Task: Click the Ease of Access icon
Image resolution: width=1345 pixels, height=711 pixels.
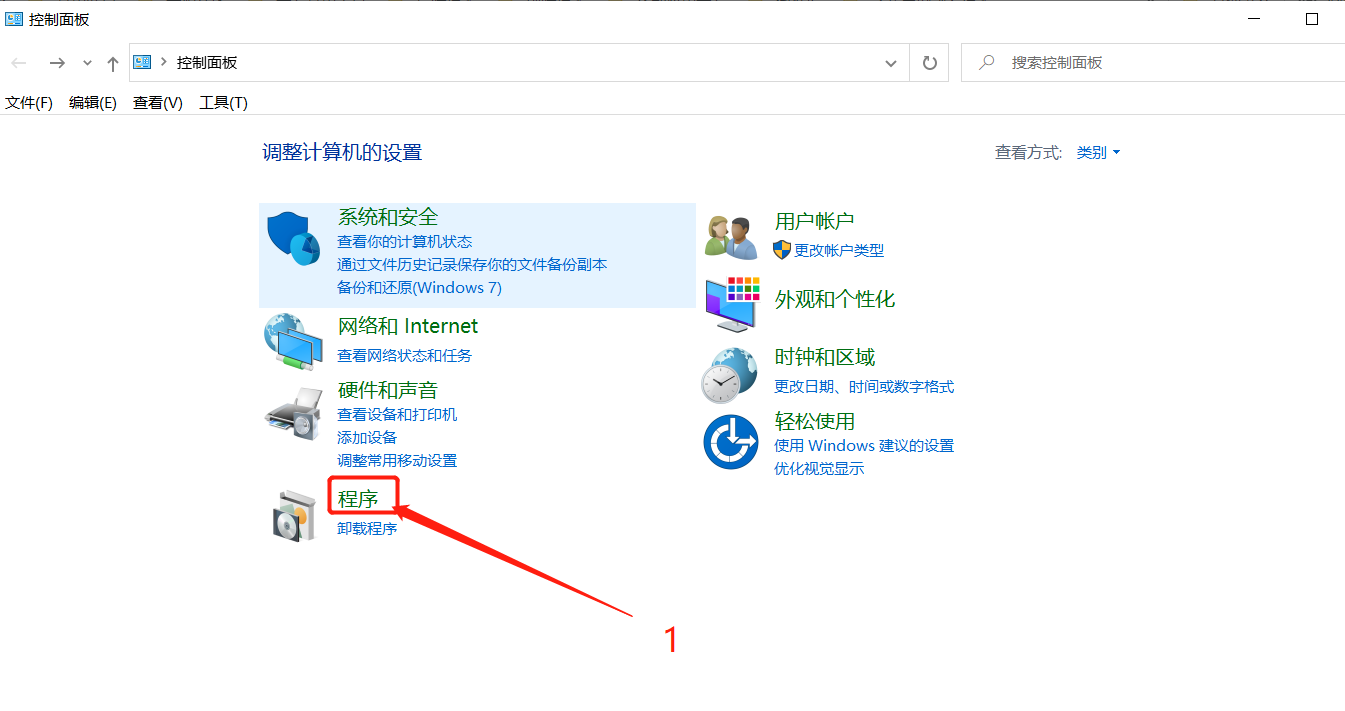Action: tap(731, 442)
